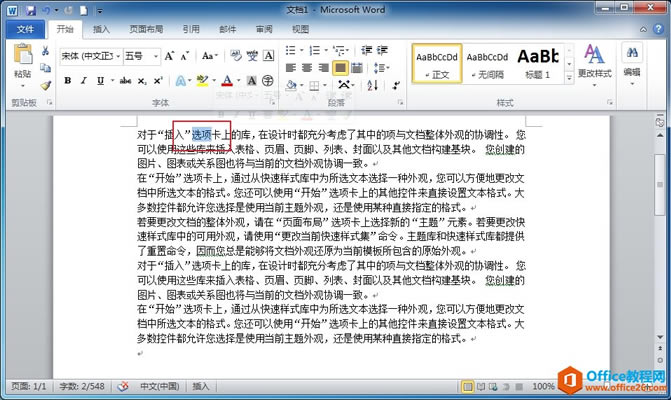This screenshot has height=400, width=671.
Task: Apply the Heading 1 (标题 1) style
Action: click(538, 63)
